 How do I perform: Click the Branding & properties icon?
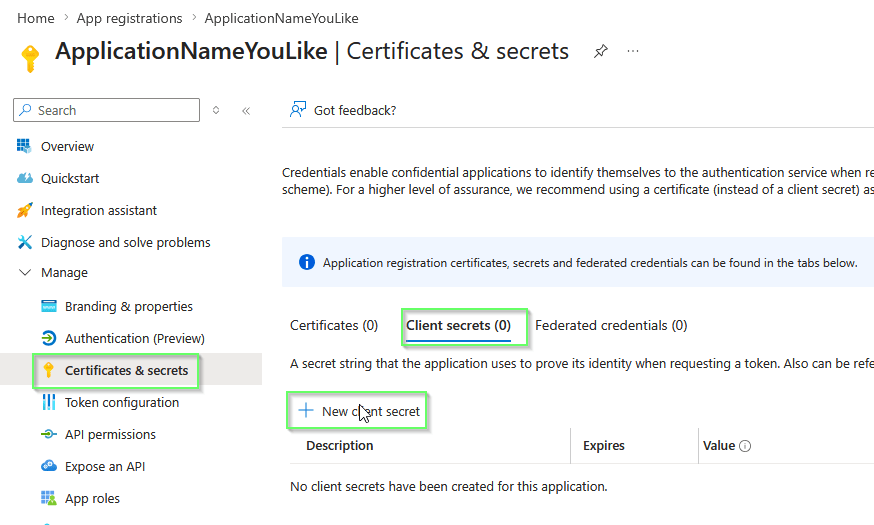pyautogui.click(x=49, y=306)
